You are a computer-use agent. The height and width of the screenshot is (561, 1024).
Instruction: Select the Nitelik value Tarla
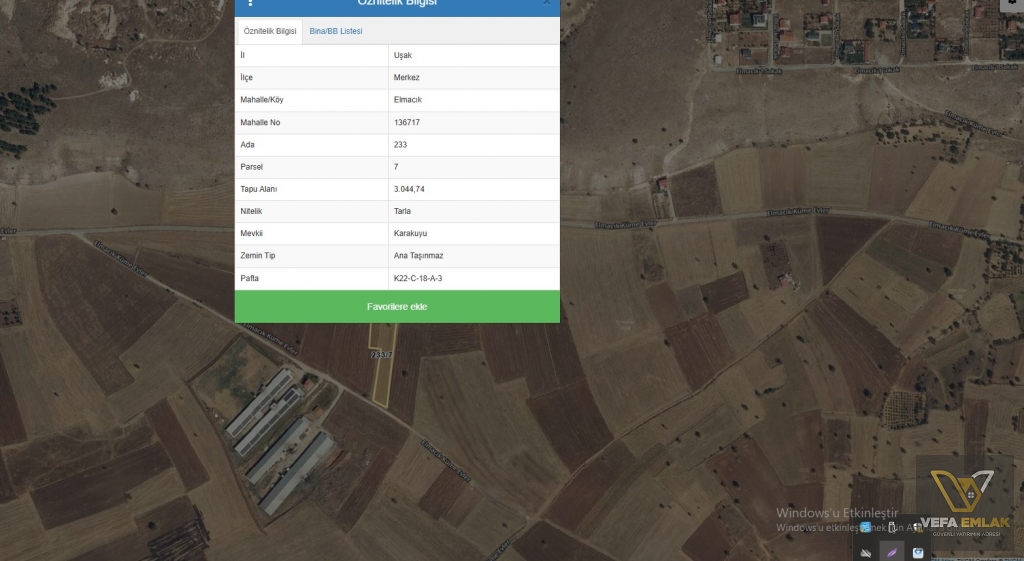(x=402, y=212)
